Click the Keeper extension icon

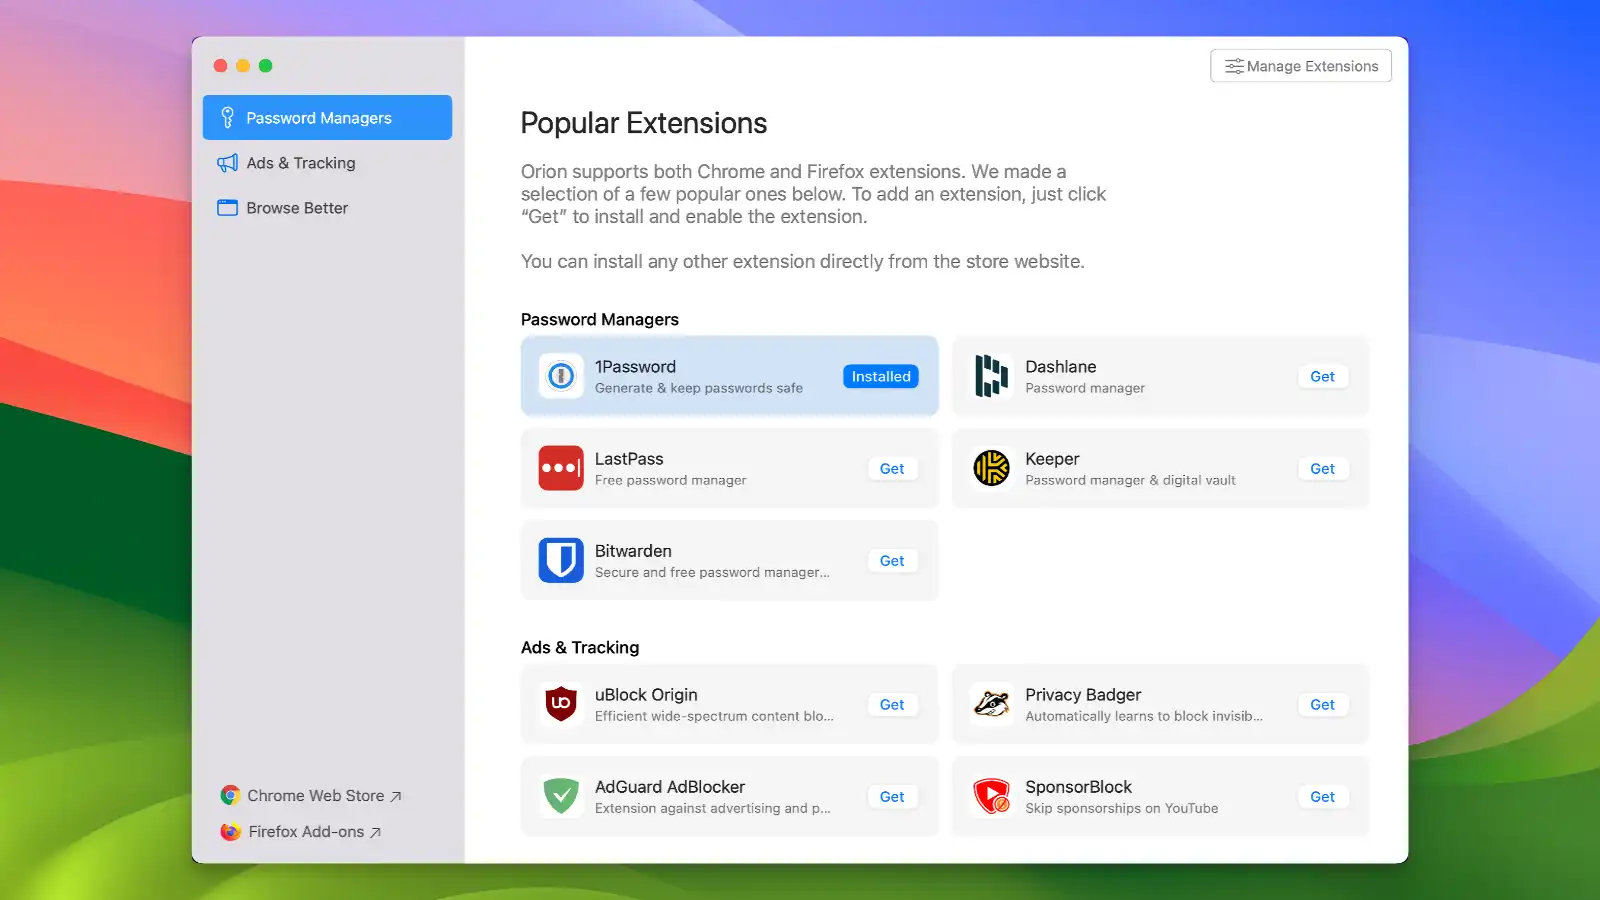click(991, 468)
